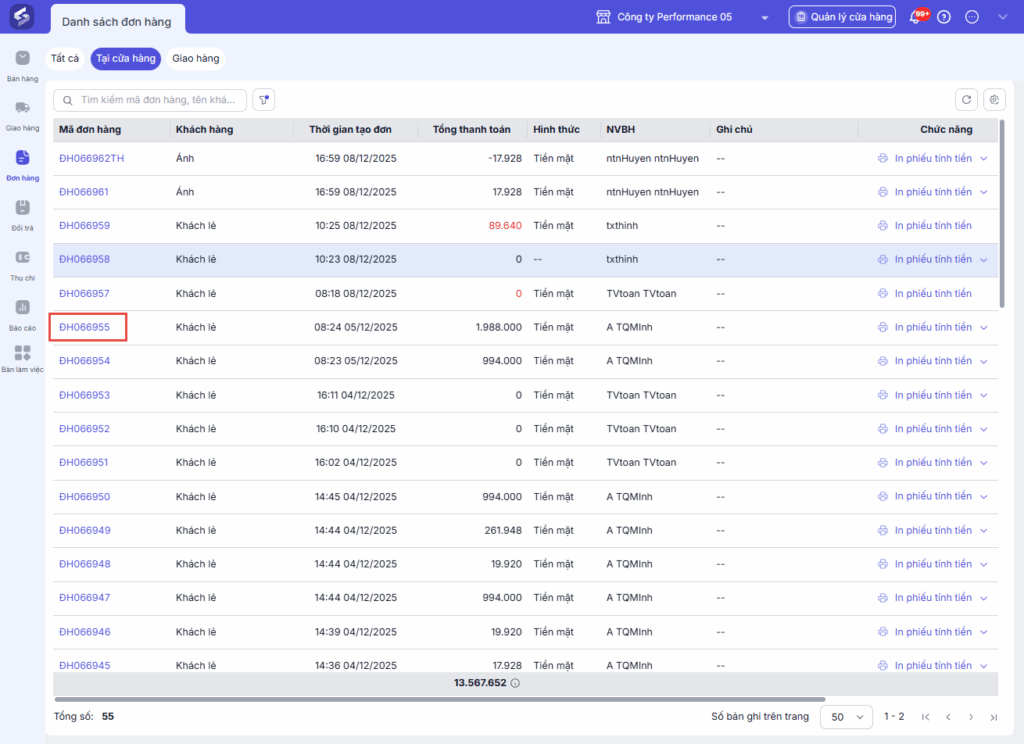Screen dimensions: 1024x744
Task: Expand the Công ty Performance 05 dropdown
Action: coord(765,18)
